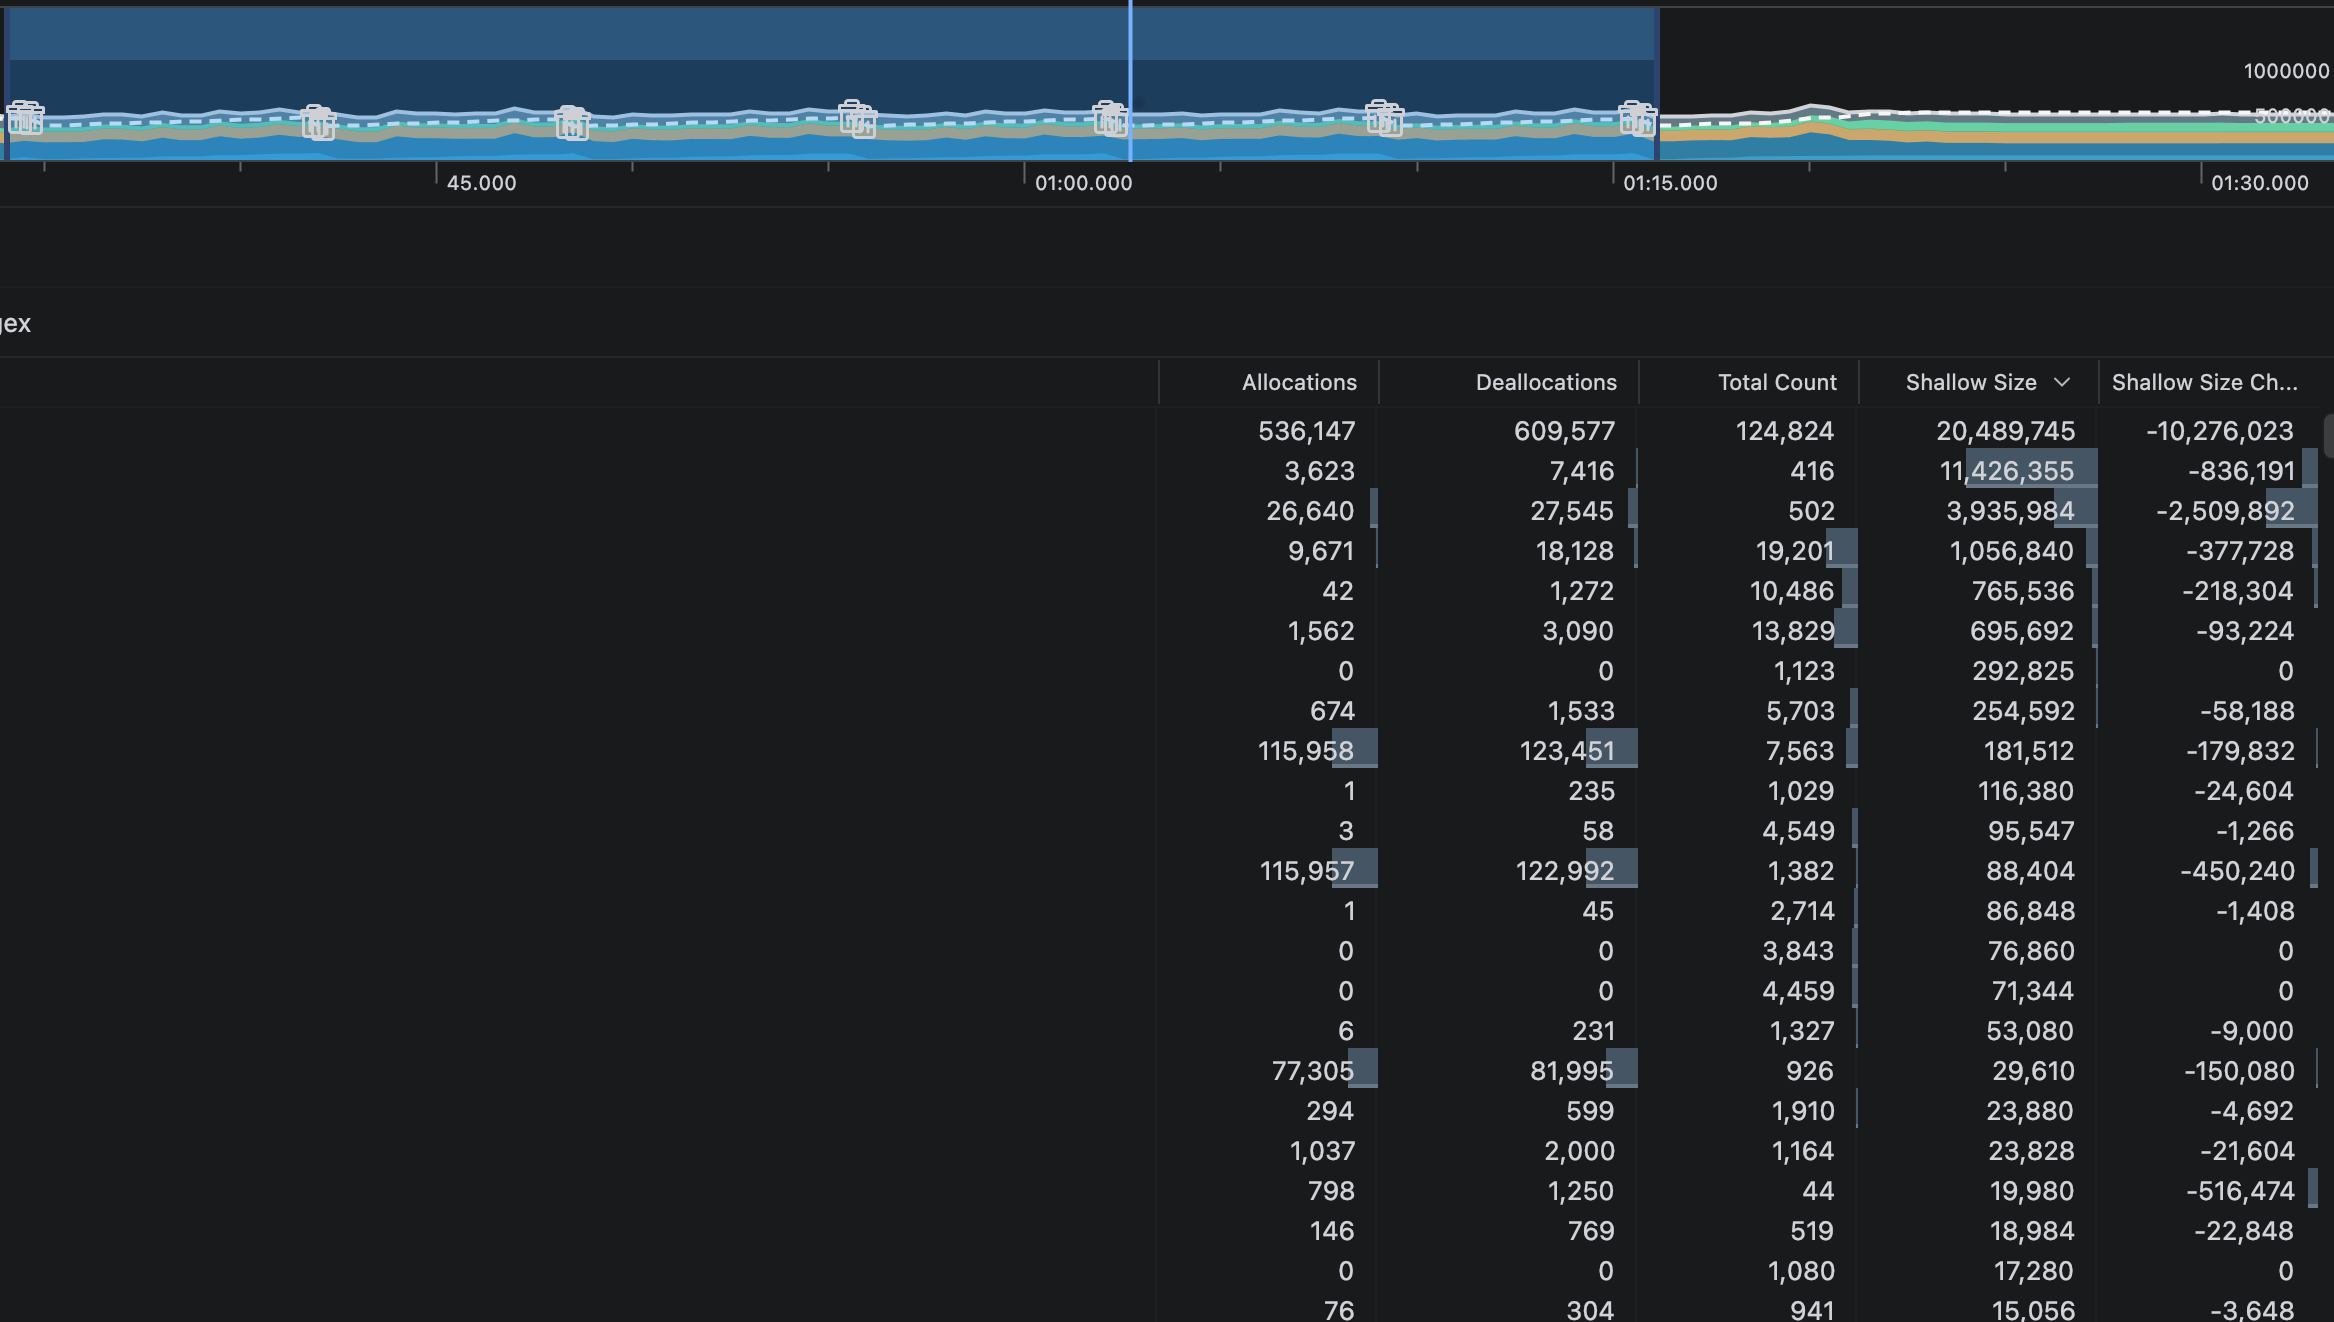This screenshot has width=2334, height=1322.
Task: Click GC trash icon midway between 45.000 and 01:00.000
Action: coord(857,119)
